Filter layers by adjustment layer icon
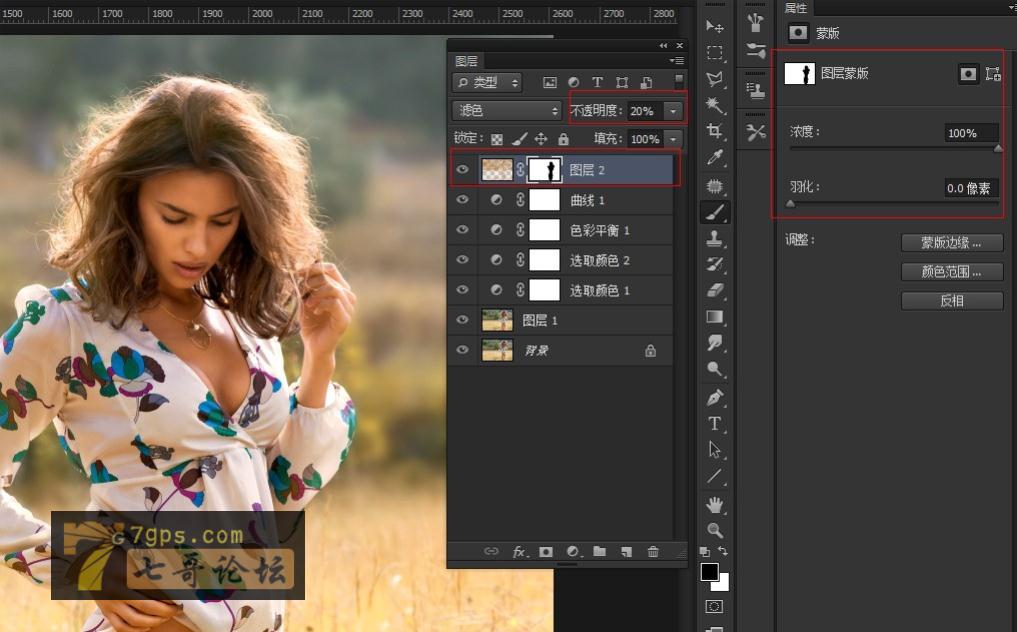The width and height of the screenshot is (1017, 632). 573,82
